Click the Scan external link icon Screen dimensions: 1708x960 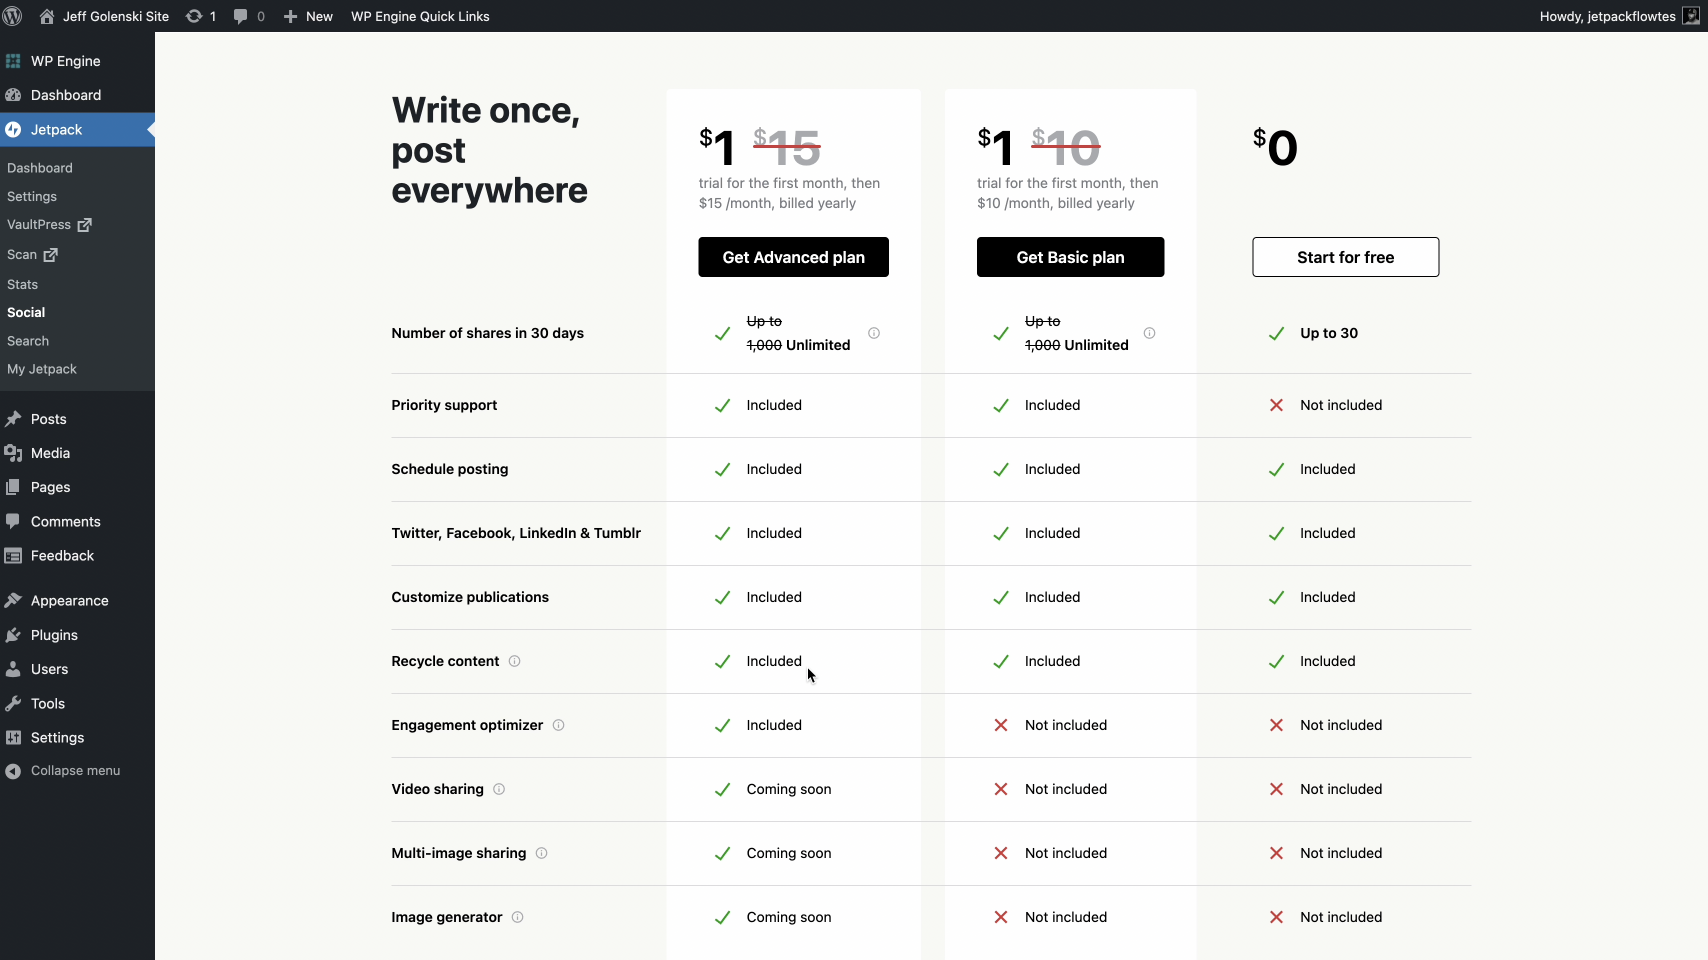tap(51, 255)
